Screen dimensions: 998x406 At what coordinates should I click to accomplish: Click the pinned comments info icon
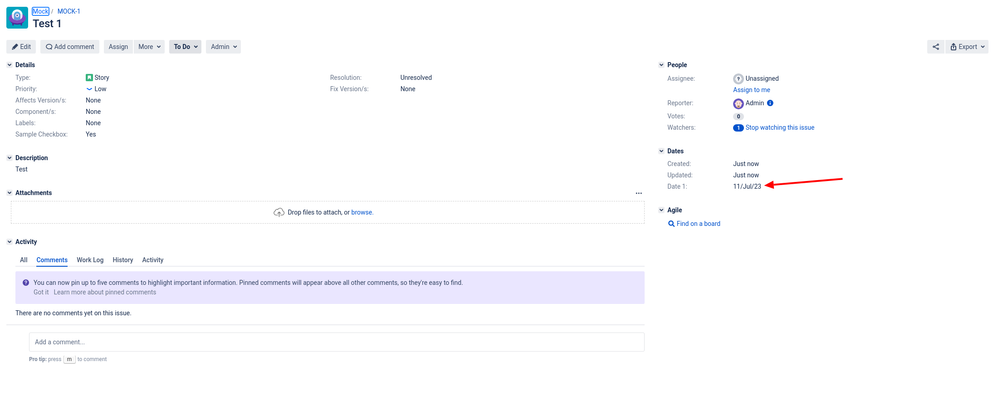(x=25, y=283)
